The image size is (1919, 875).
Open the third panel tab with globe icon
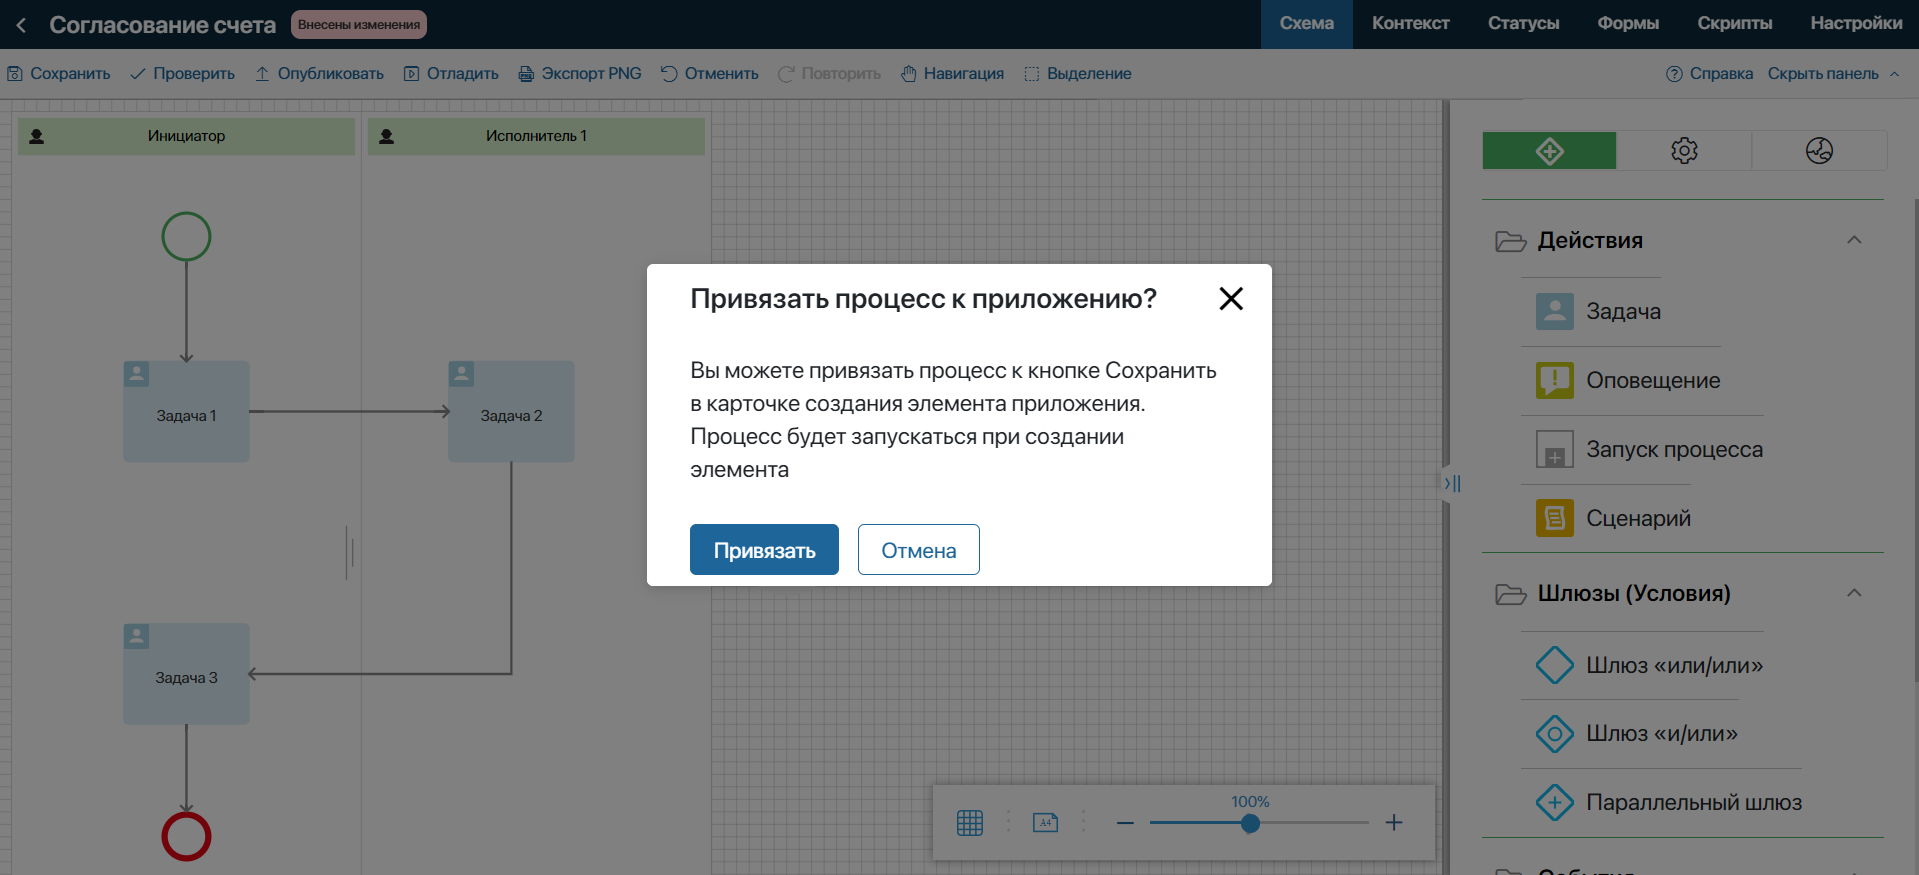pos(1819,151)
